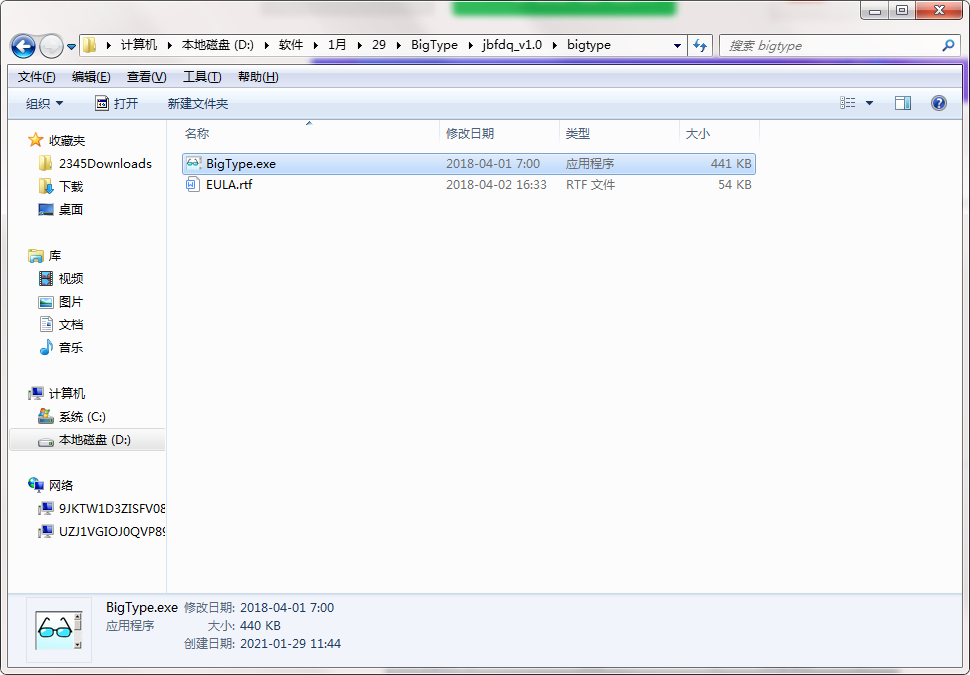Expand arrow between BigType and jbfdq_v1.0
970x675 pixels.
pyautogui.click(x=471, y=45)
